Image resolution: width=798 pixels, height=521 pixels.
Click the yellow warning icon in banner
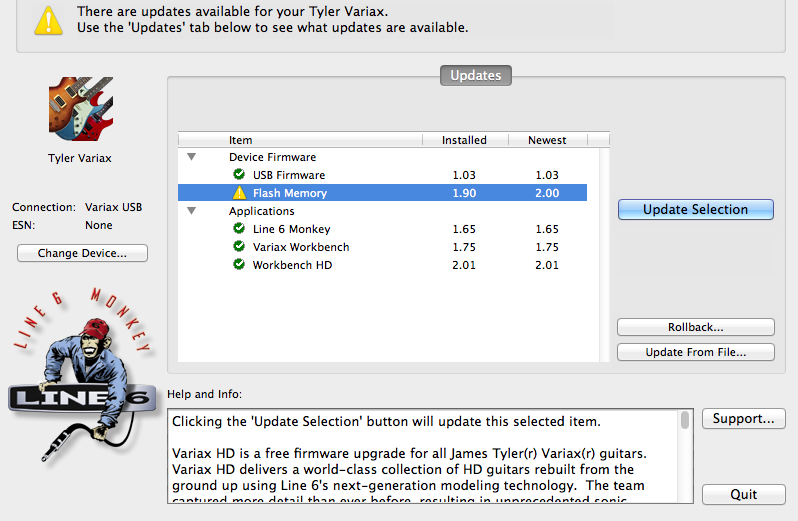point(48,19)
